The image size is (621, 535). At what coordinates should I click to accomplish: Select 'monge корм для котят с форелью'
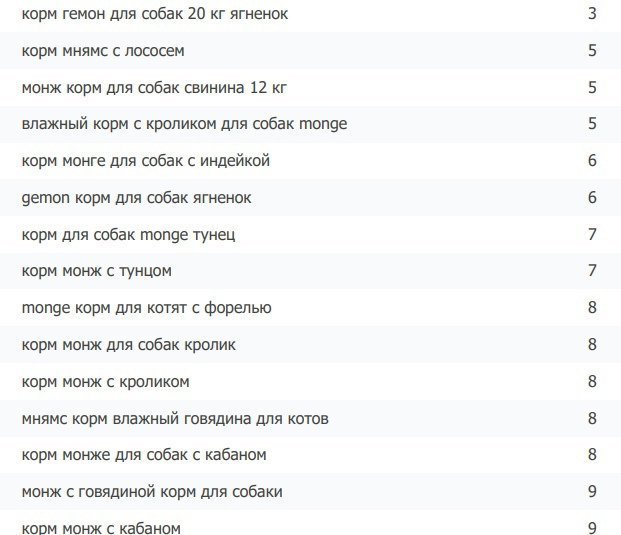147,308
